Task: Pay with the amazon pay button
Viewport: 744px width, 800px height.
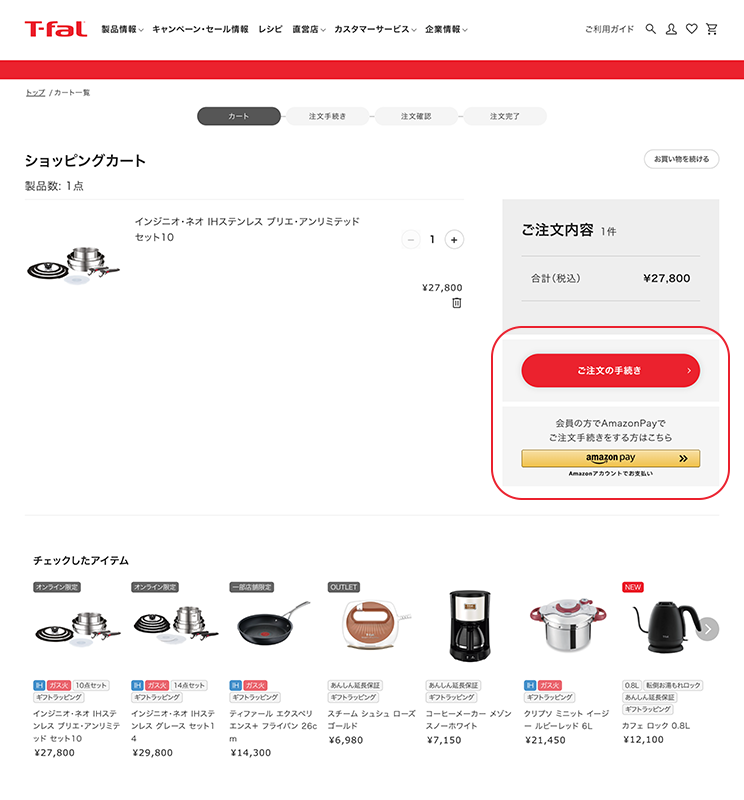Action: pyautogui.click(x=610, y=458)
